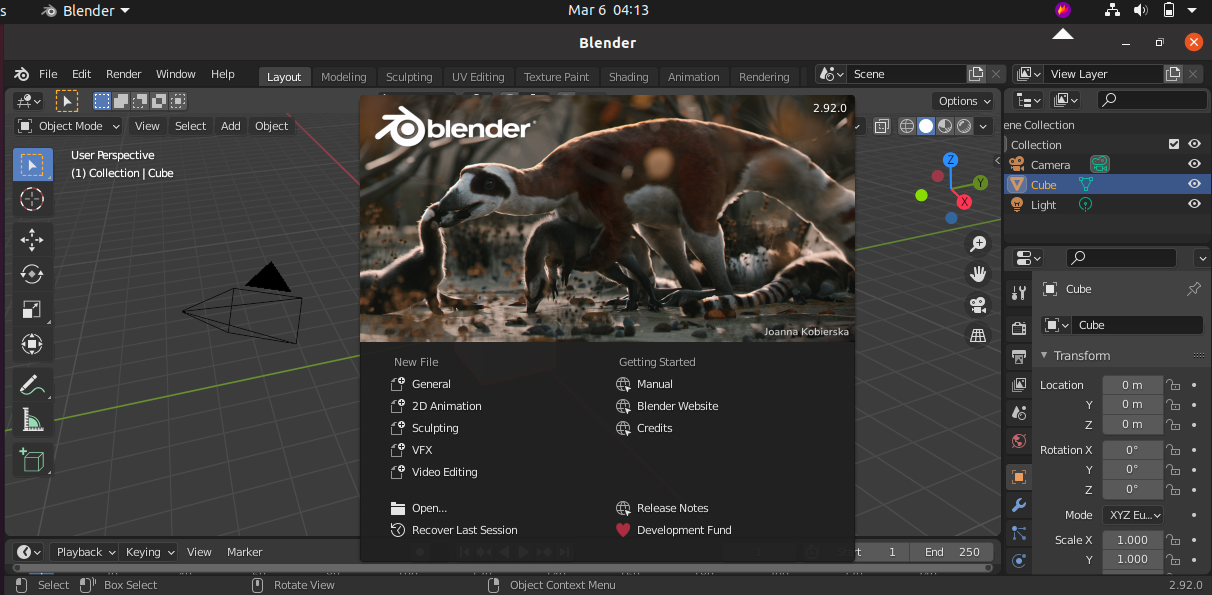Hide the Light with its eye icon
This screenshot has width=1212, height=595.
(x=1194, y=204)
